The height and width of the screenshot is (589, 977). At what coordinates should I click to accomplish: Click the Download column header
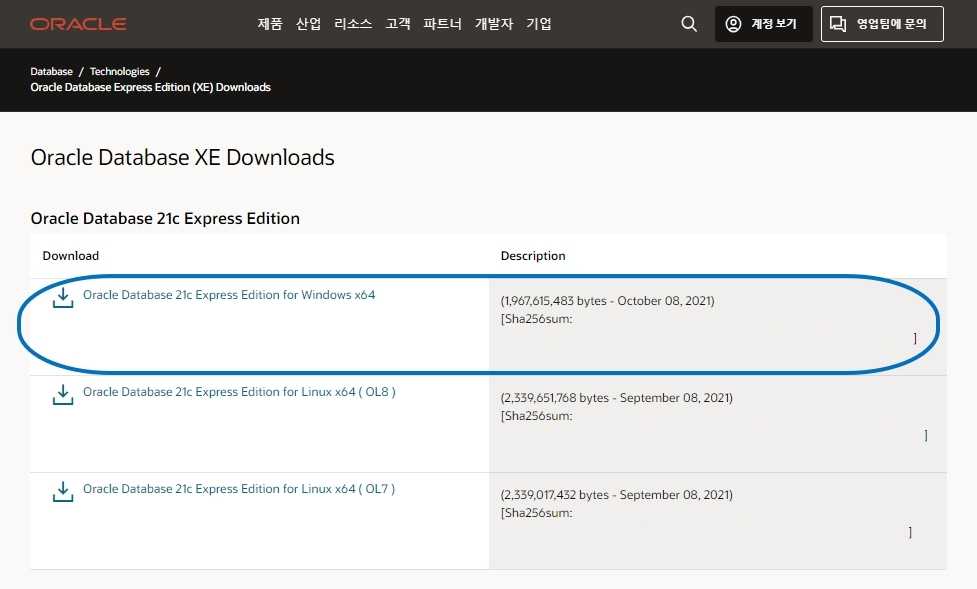point(70,256)
